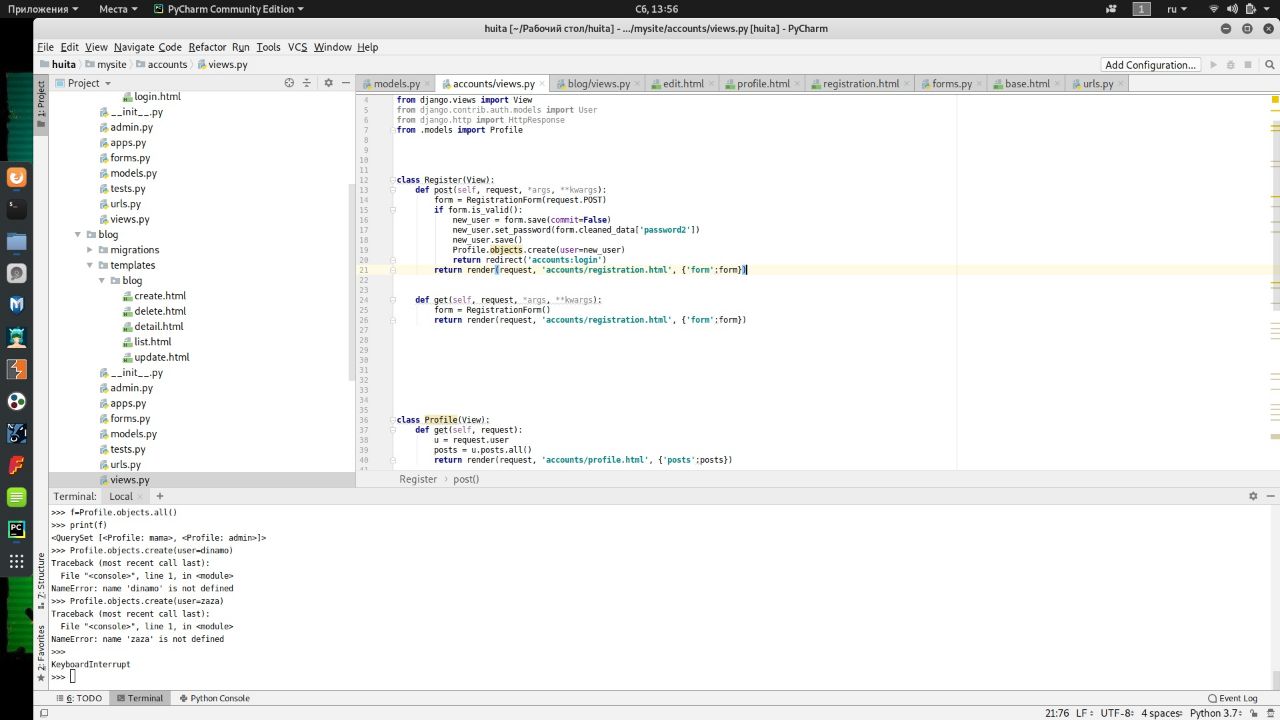Open Firefox from the dock

coord(16,178)
